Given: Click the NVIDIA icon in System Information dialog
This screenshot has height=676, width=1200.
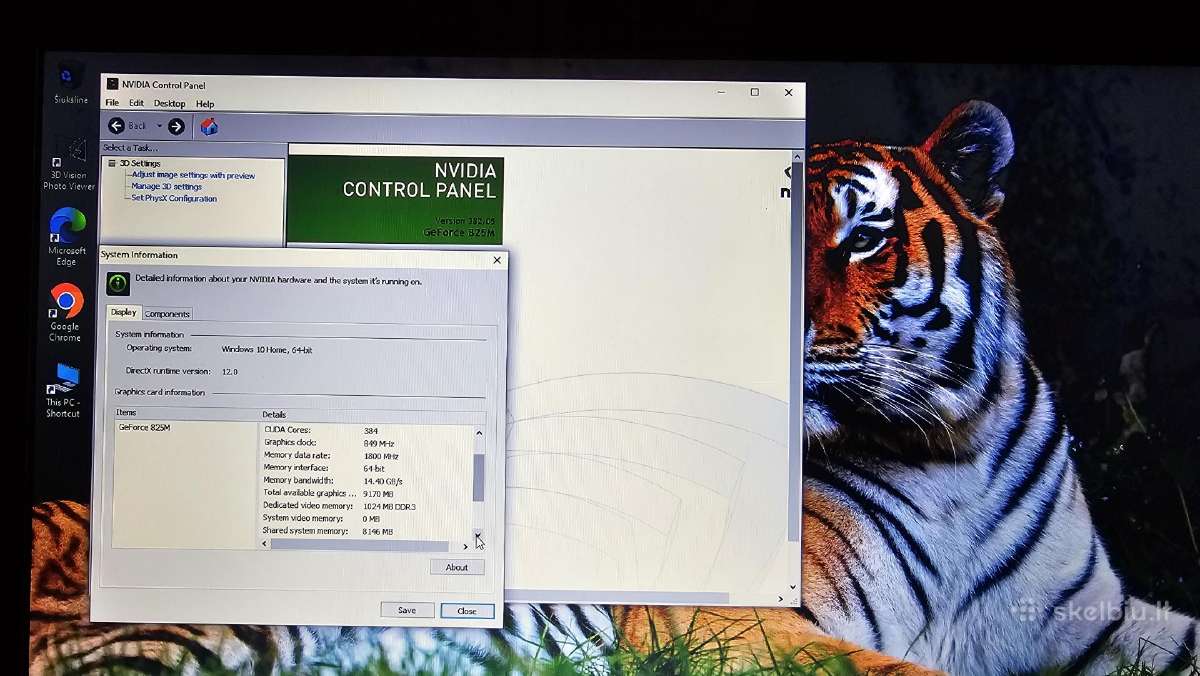Looking at the screenshot, I should click(118, 284).
